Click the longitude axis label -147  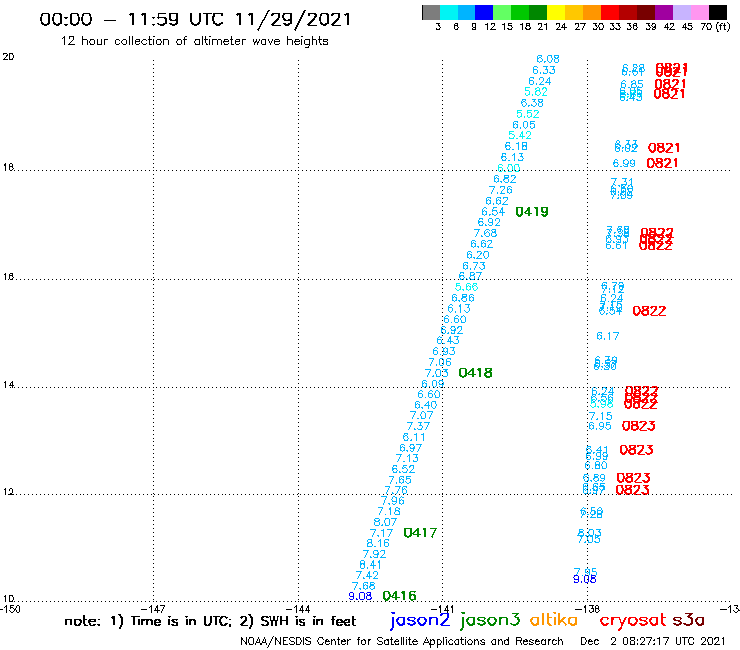[x=153, y=609]
